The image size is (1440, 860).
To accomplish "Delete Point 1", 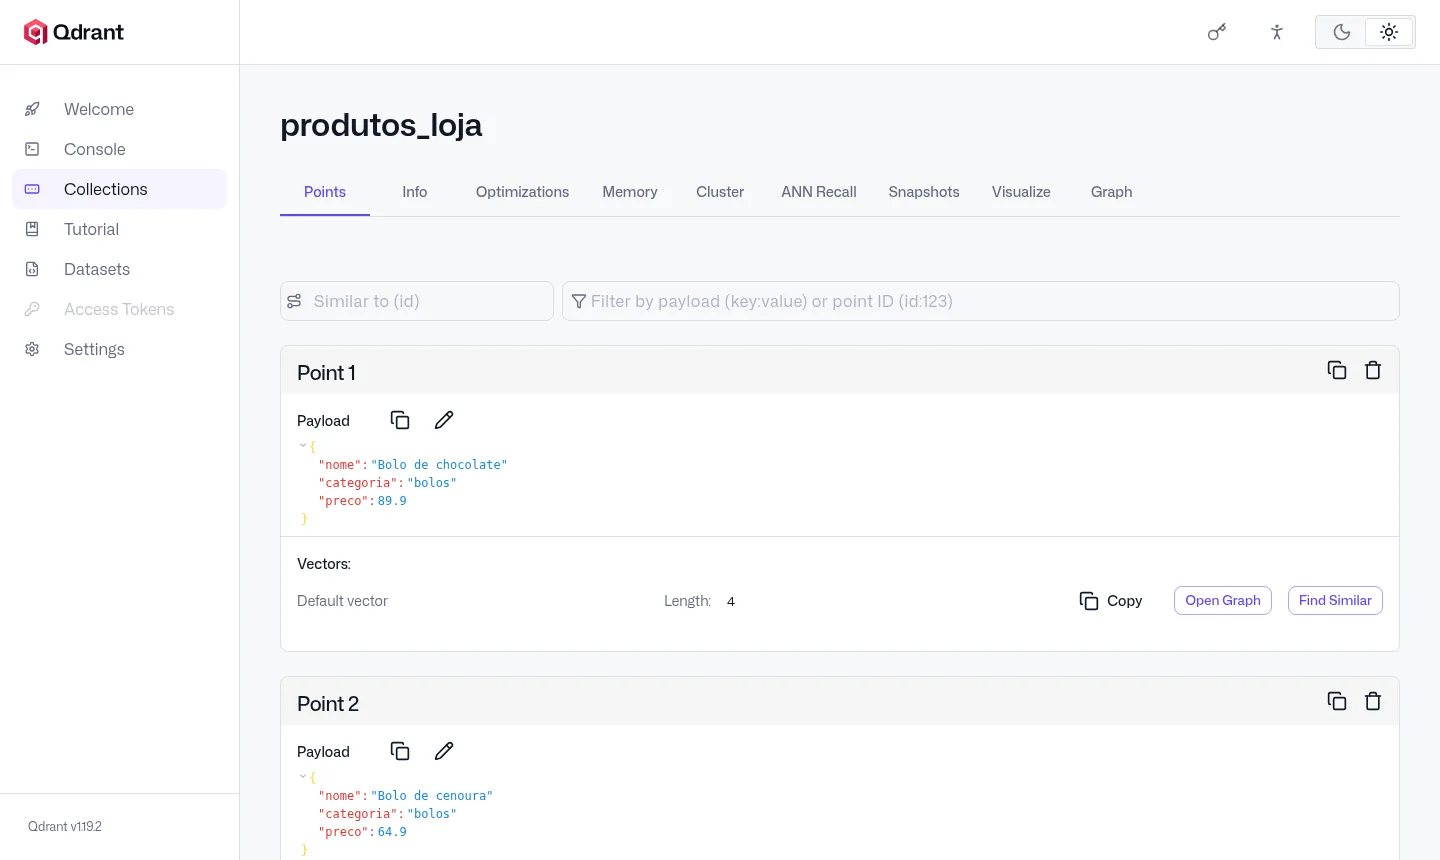I will tap(1373, 370).
